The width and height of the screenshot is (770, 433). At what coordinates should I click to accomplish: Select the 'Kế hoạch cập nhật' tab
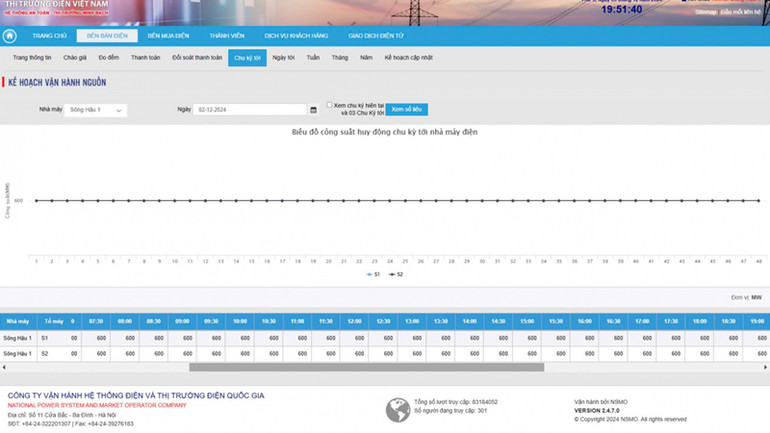tap(409, 58)
